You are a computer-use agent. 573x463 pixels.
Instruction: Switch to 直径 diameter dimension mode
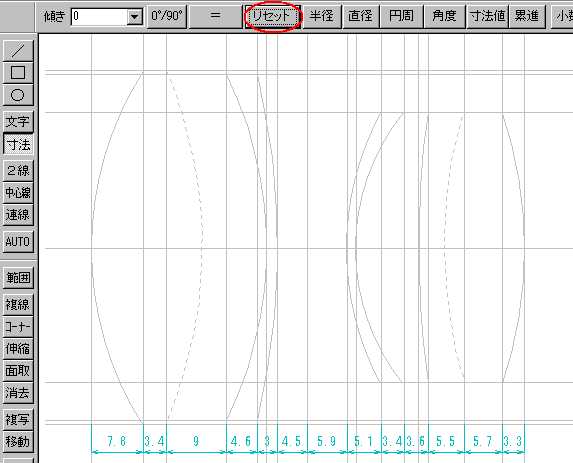point(361,16)
